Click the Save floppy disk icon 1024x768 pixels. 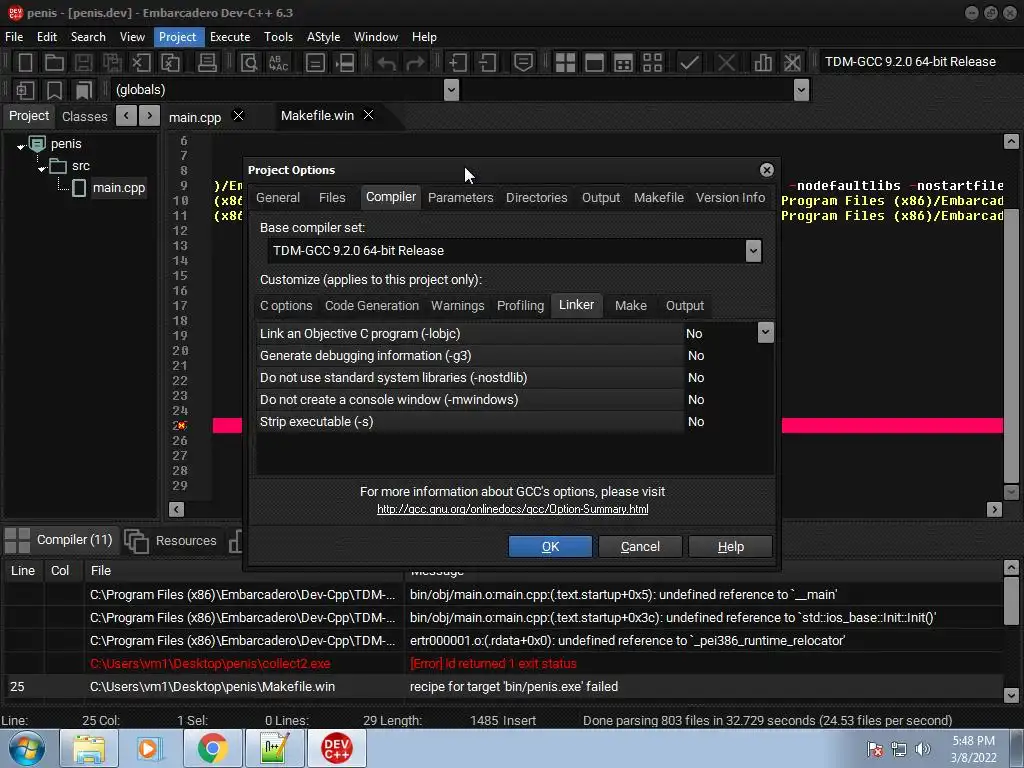click(x=83, y=63)
